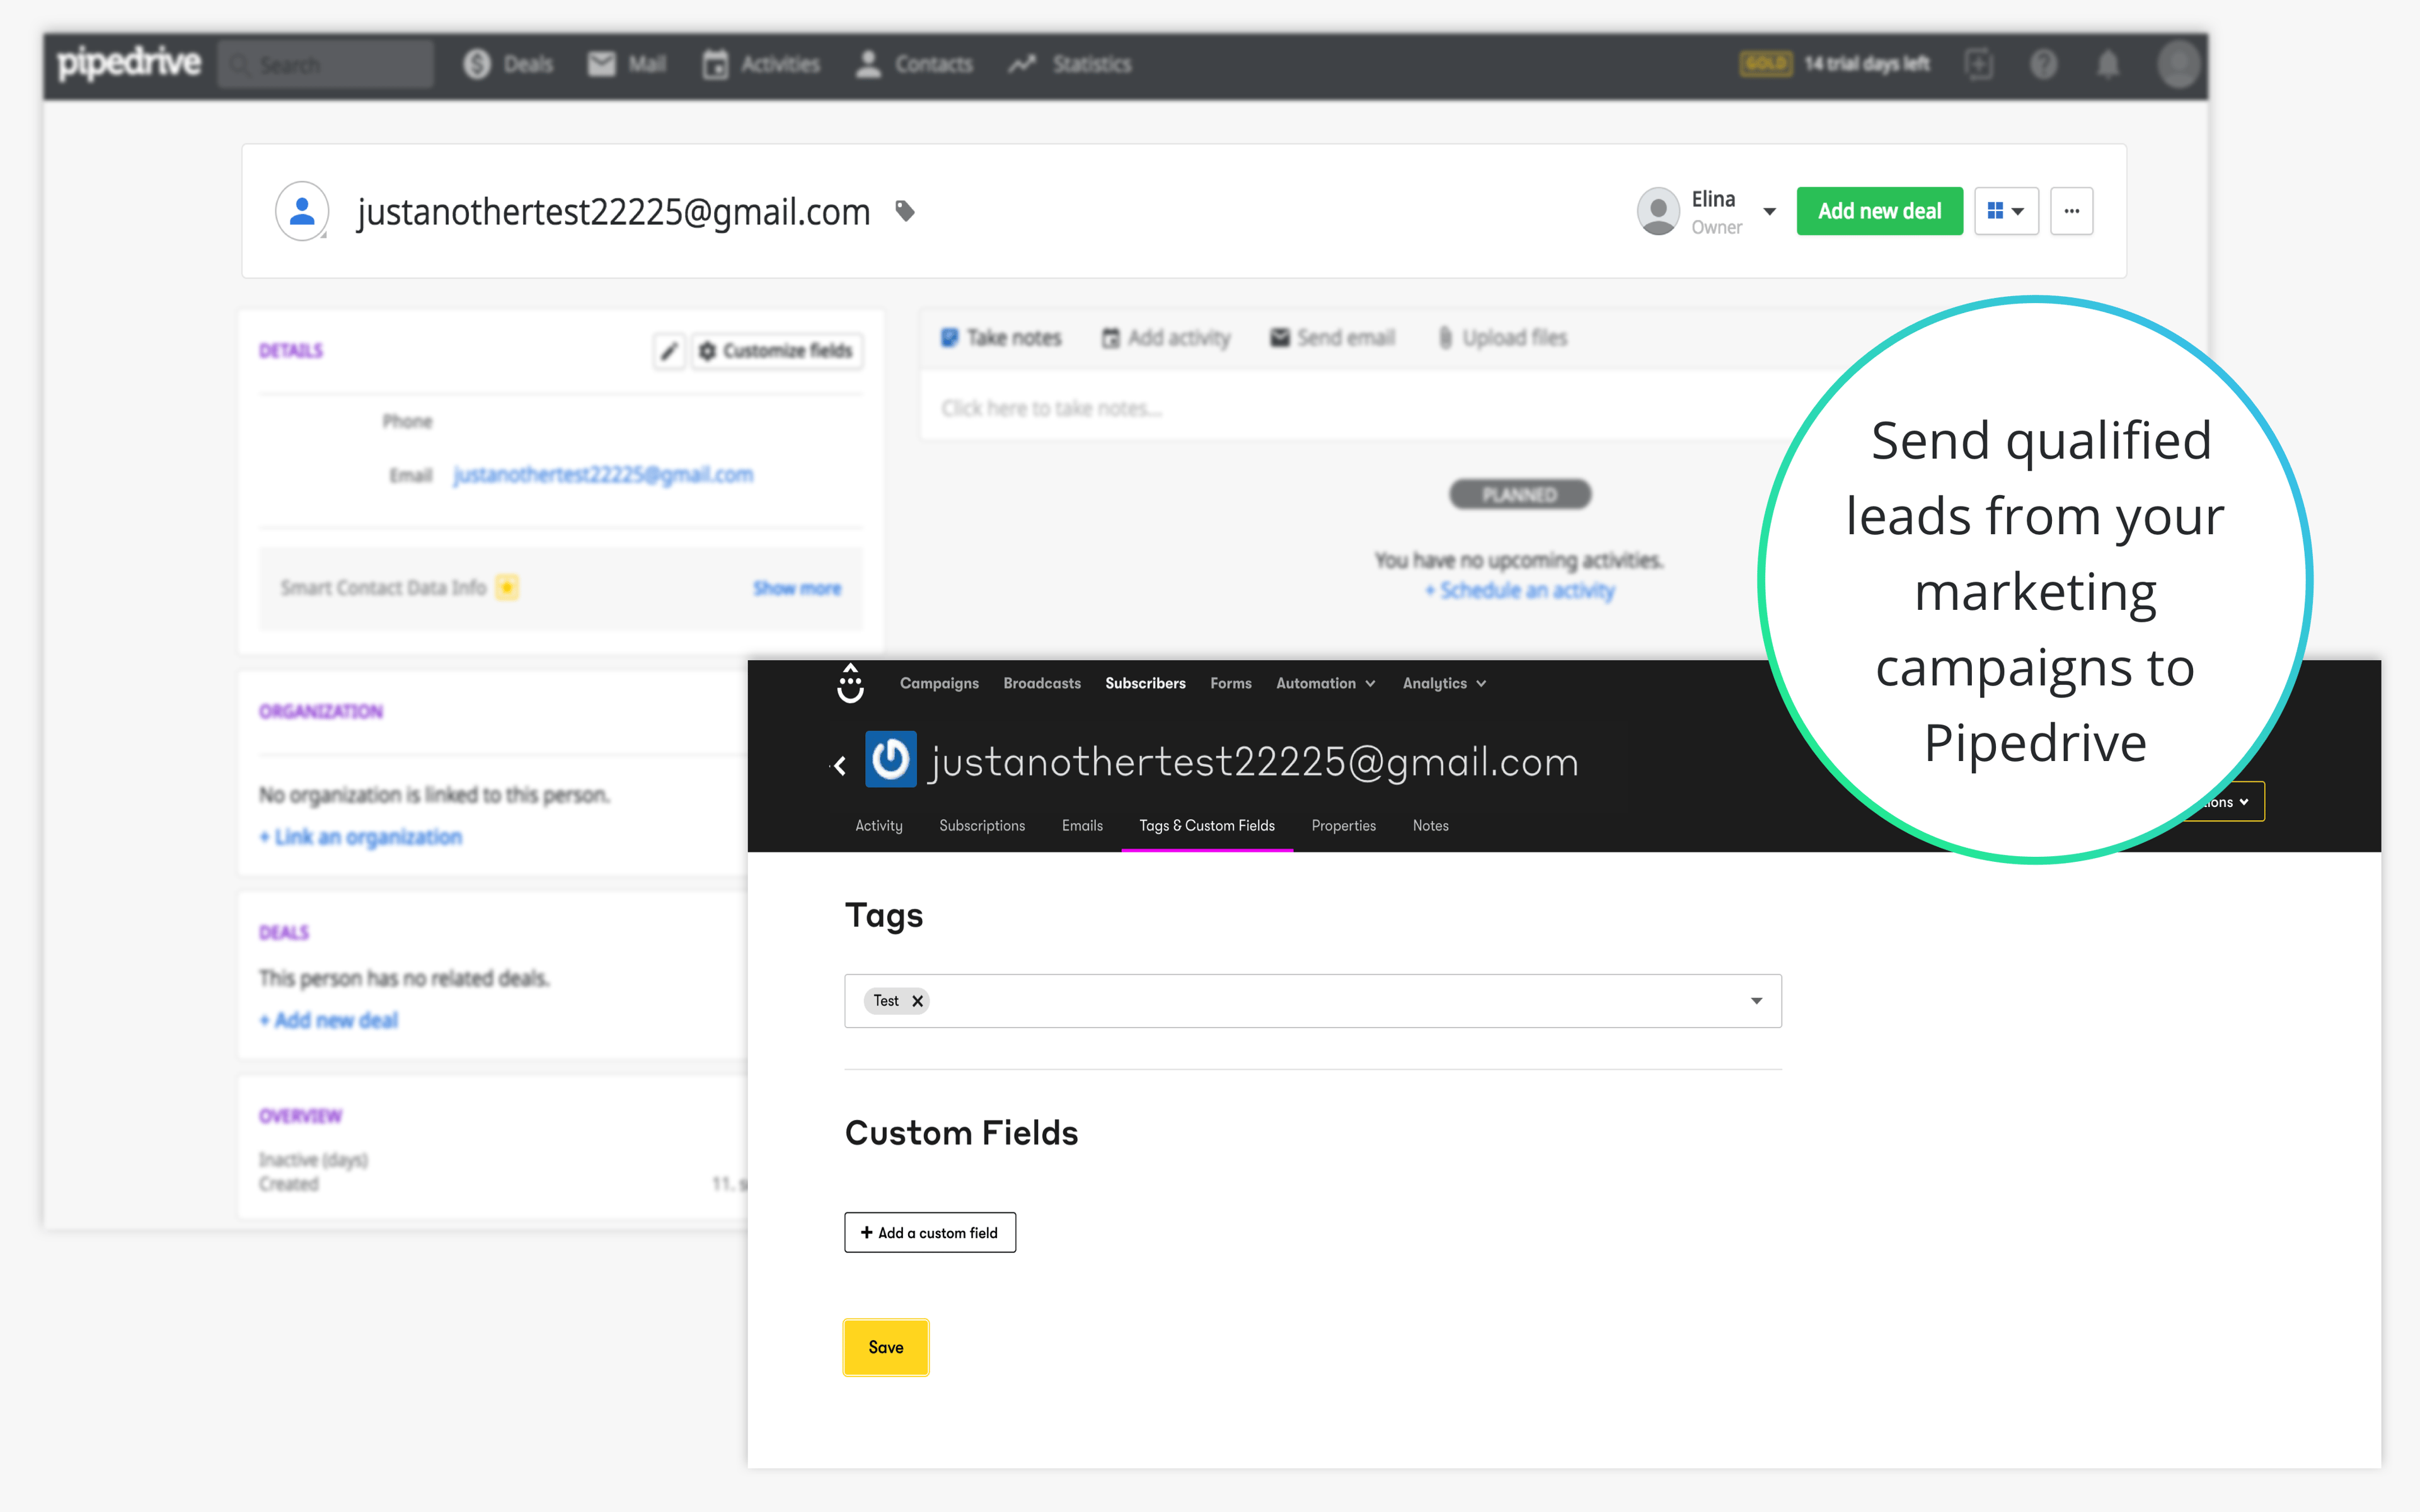The width and height of the screenshot is (2420, 1512).
Task: Click the Statistics trend line icon
Action: (x=1022, y=65)
